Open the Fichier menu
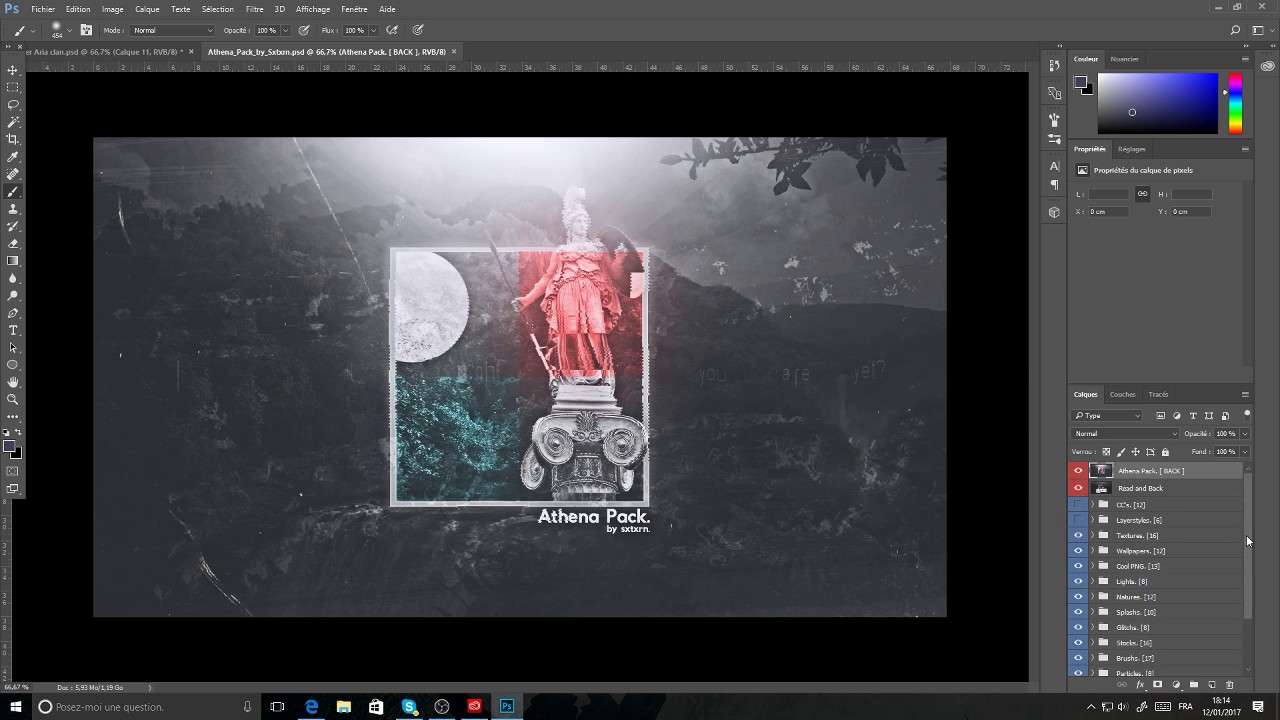1280x720 pixels. pyautogui.click(x=43, y=9)
